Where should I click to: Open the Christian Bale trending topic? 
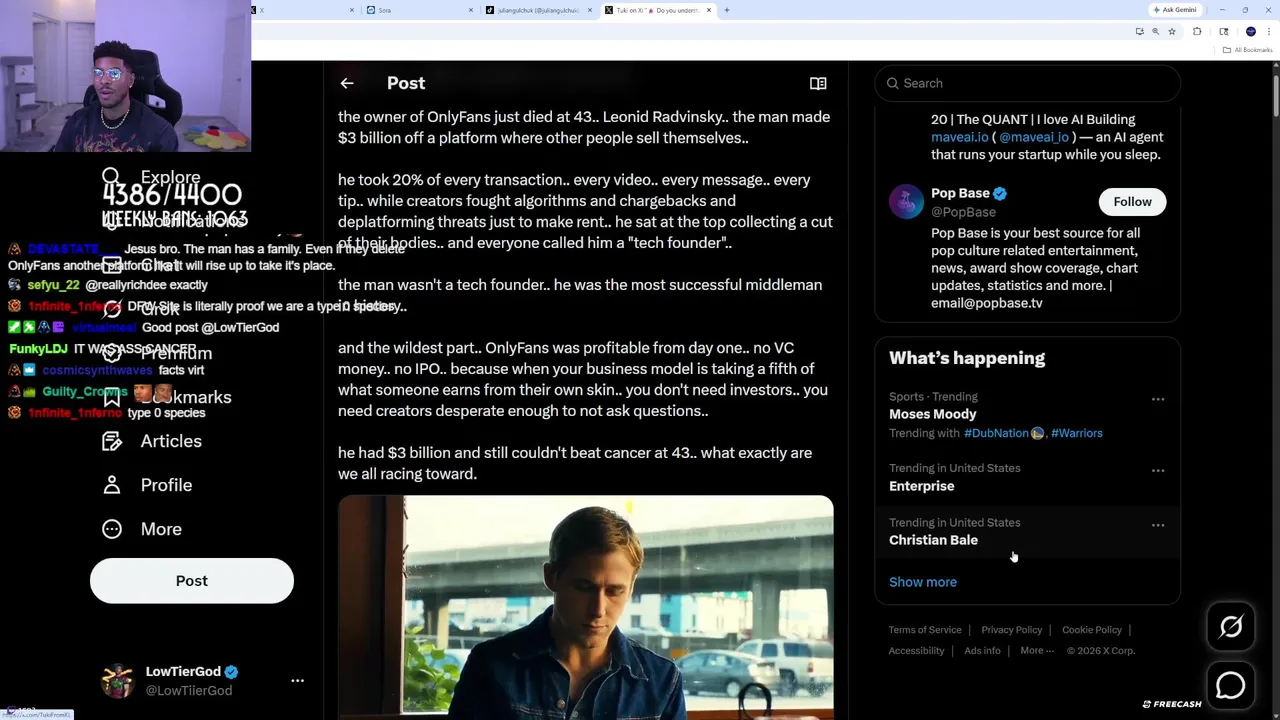[x=933, y=540]
